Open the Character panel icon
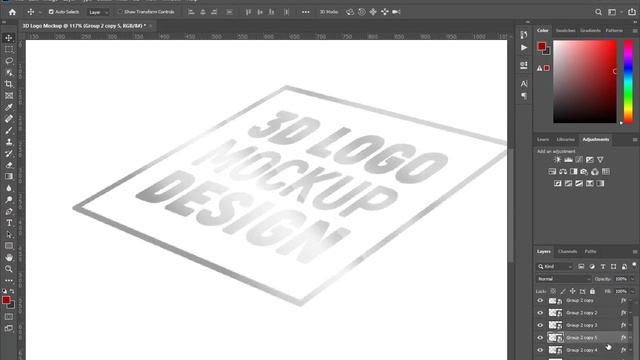The height and width of the screenshot is (360, 640). coord(524,83)
